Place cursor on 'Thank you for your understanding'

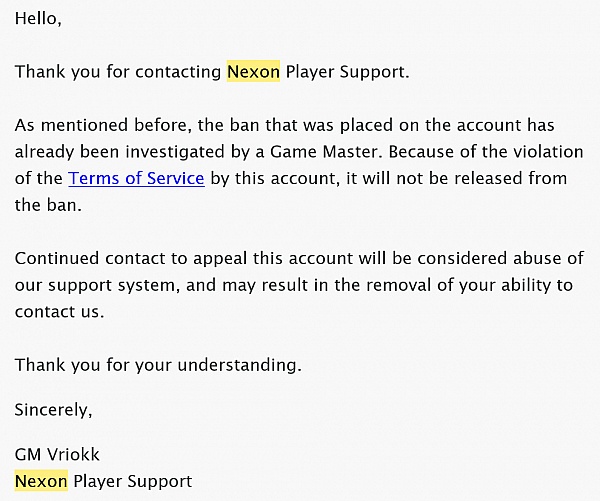[x=158, y=364]
